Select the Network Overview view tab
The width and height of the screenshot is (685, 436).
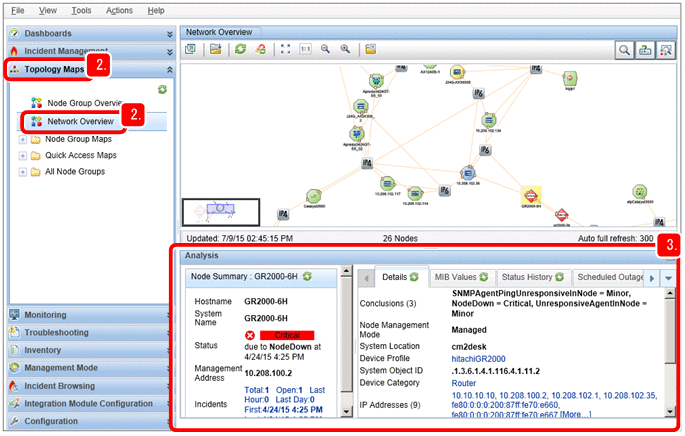coord(219,32)
